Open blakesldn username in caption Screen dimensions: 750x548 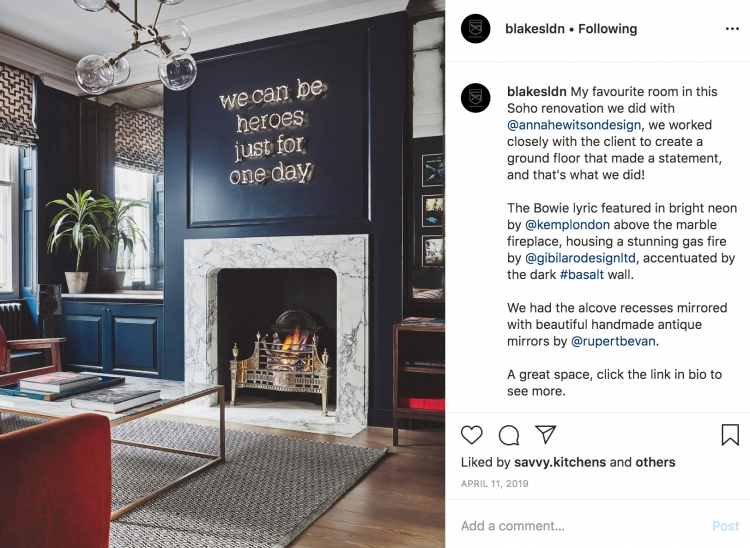(x=537, y=91)
